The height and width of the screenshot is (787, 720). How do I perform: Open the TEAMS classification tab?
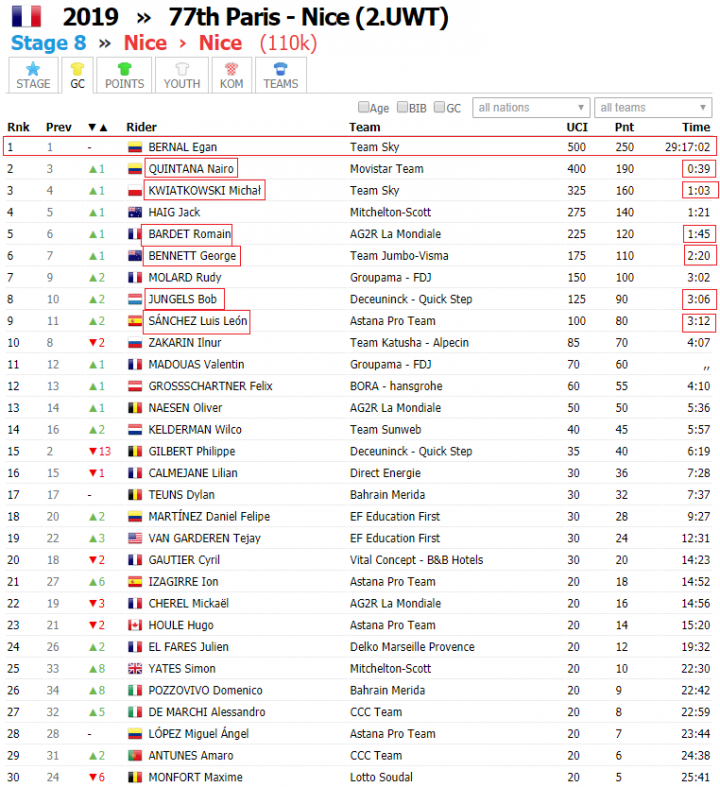(x=280, y=75)
